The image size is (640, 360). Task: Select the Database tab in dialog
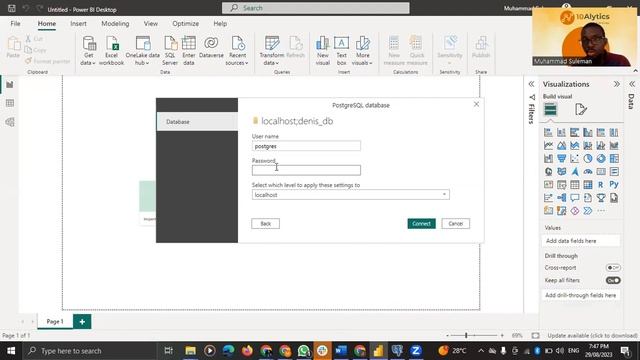[x=197, y=122]
